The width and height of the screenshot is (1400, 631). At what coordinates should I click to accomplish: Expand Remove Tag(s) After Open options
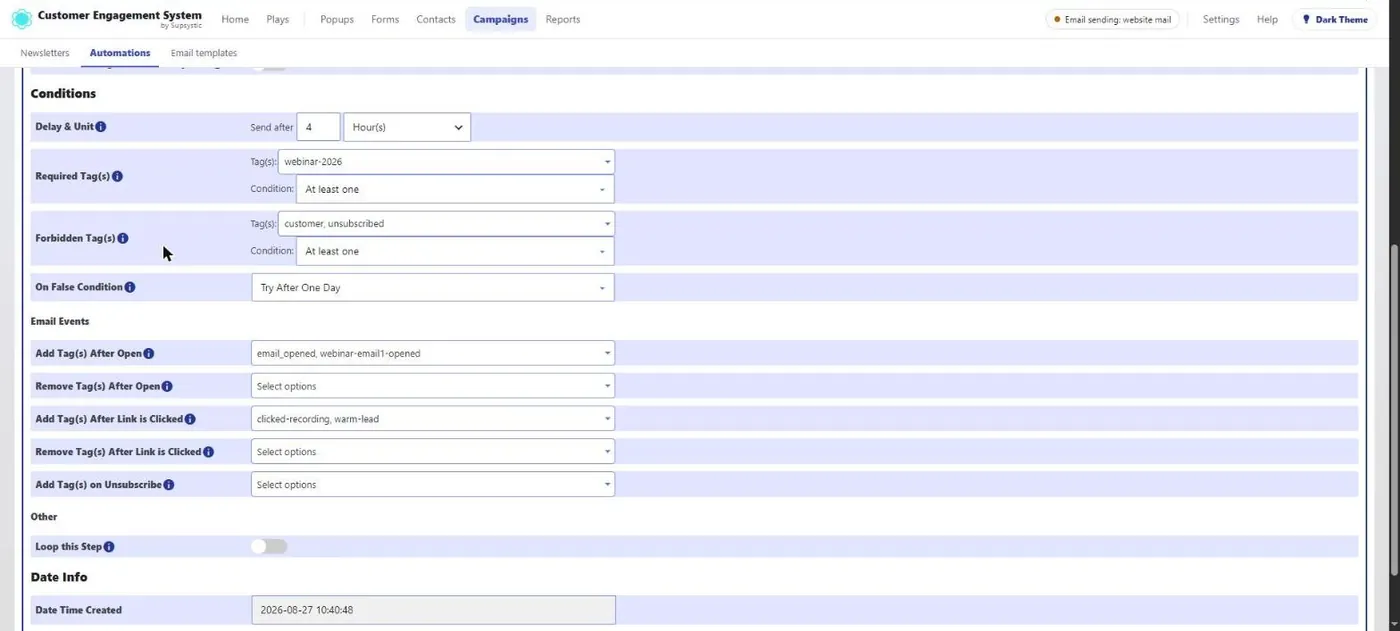click(433, 386)
